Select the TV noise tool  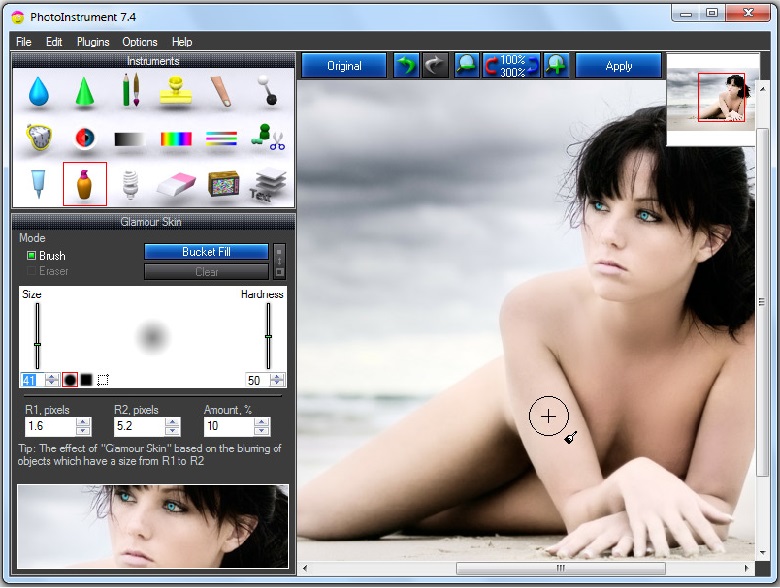223,184
